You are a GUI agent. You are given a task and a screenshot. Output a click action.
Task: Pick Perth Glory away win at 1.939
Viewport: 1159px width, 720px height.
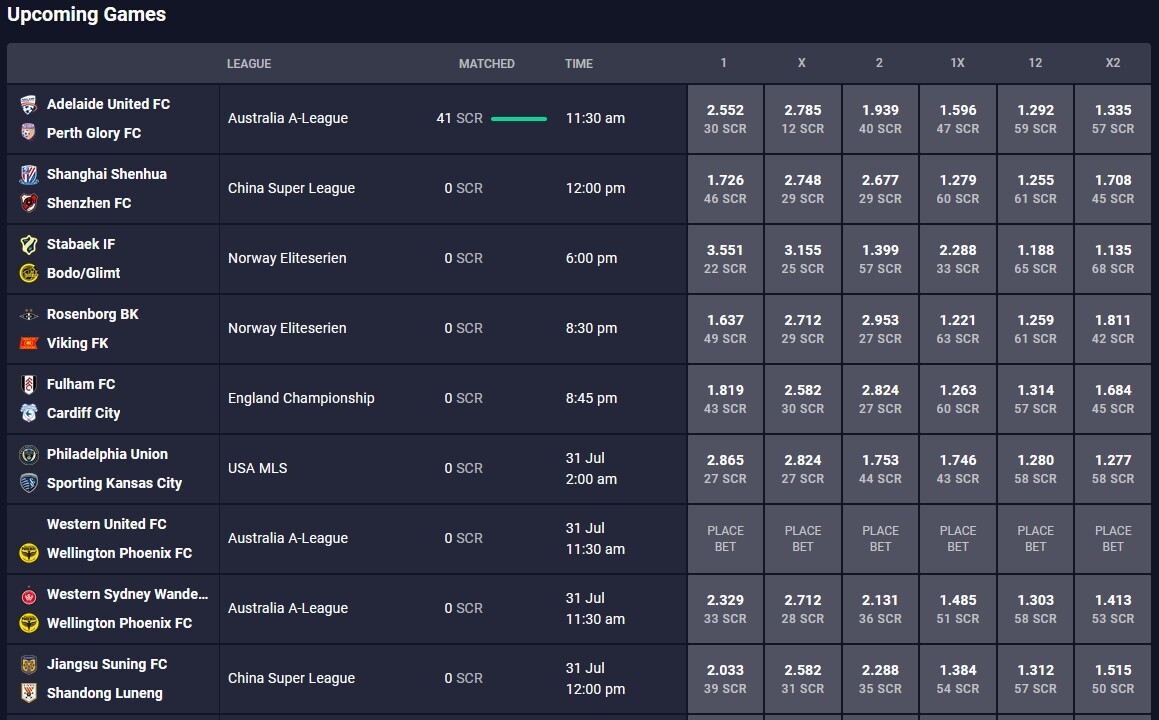pyautogui.click(x=880, y=119)
